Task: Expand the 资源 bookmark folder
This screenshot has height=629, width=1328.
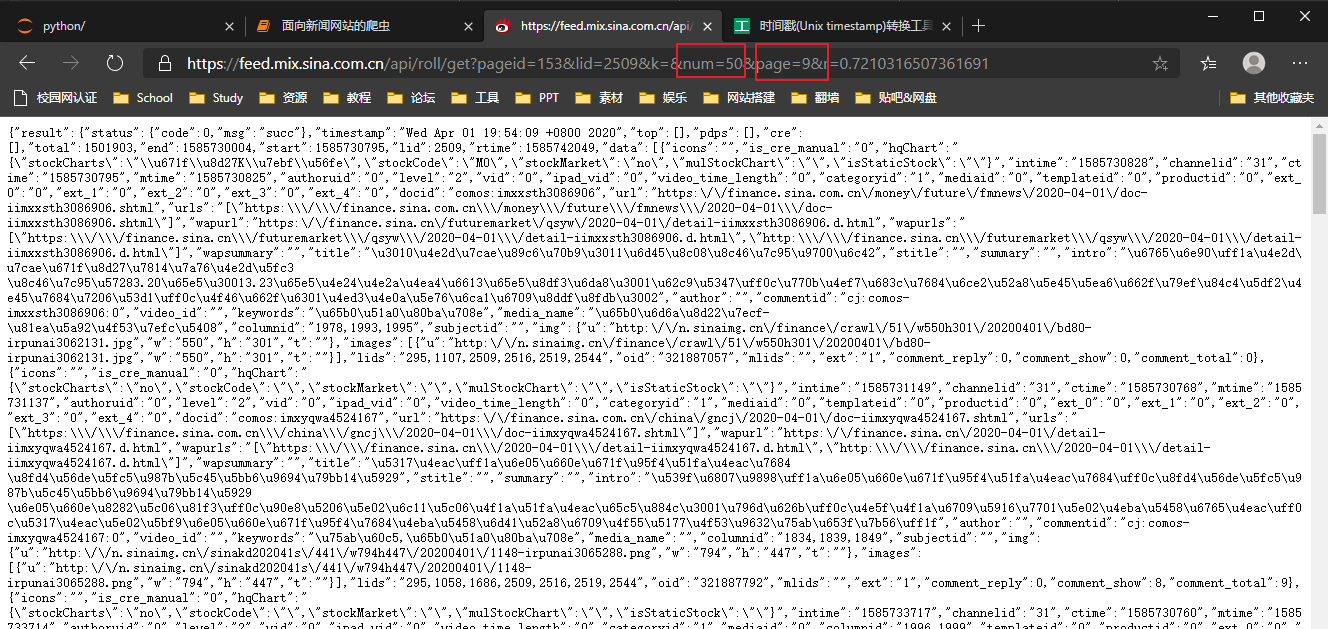Action: pyautogui.click(x=283, y=98)
